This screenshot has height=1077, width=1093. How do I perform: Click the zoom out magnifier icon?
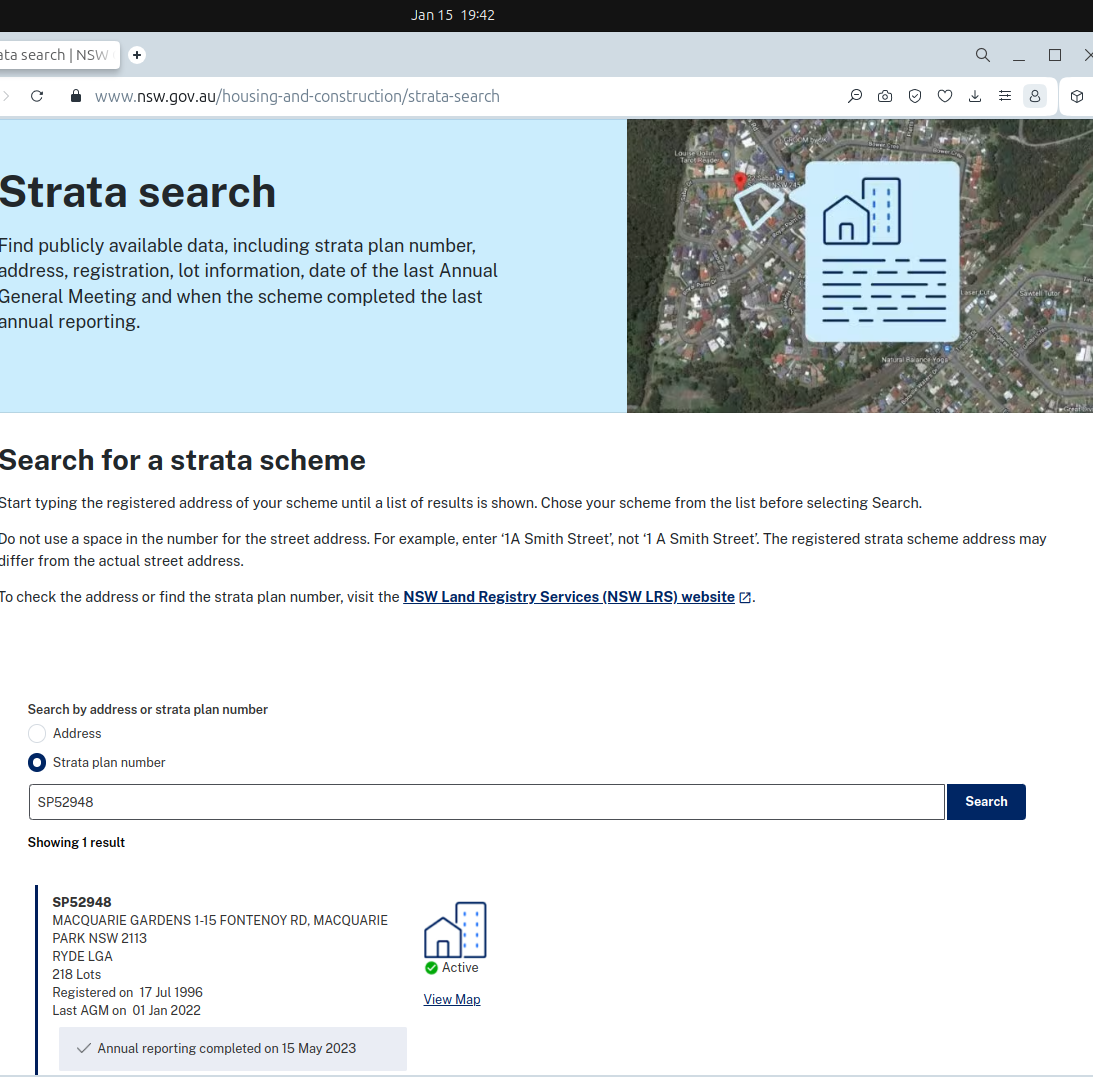click(855, 96)
